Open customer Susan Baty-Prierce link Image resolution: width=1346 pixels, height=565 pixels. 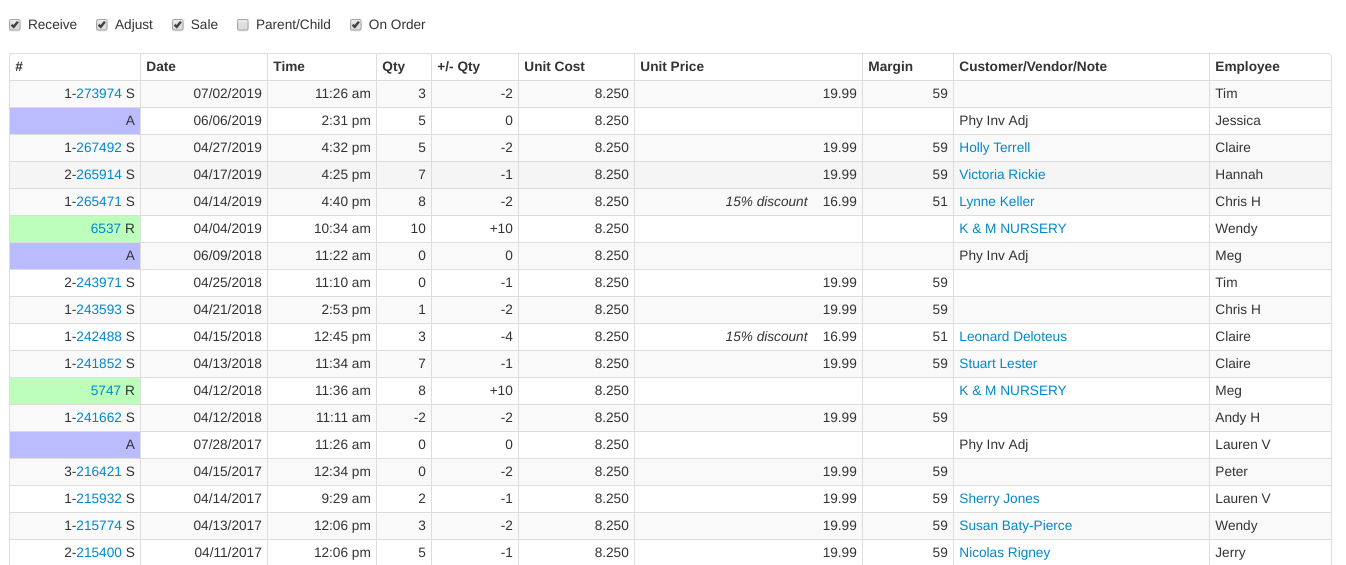coord(1015,526)
